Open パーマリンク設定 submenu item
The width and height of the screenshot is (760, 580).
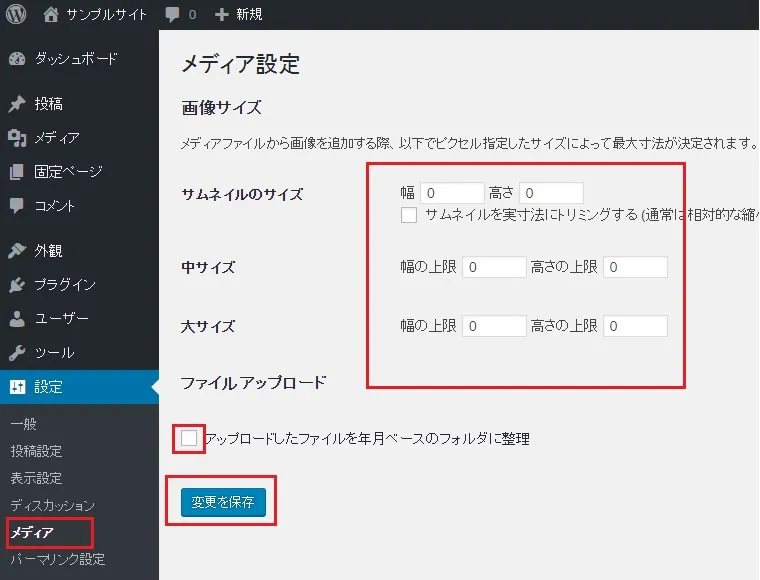tap(57, 559)
